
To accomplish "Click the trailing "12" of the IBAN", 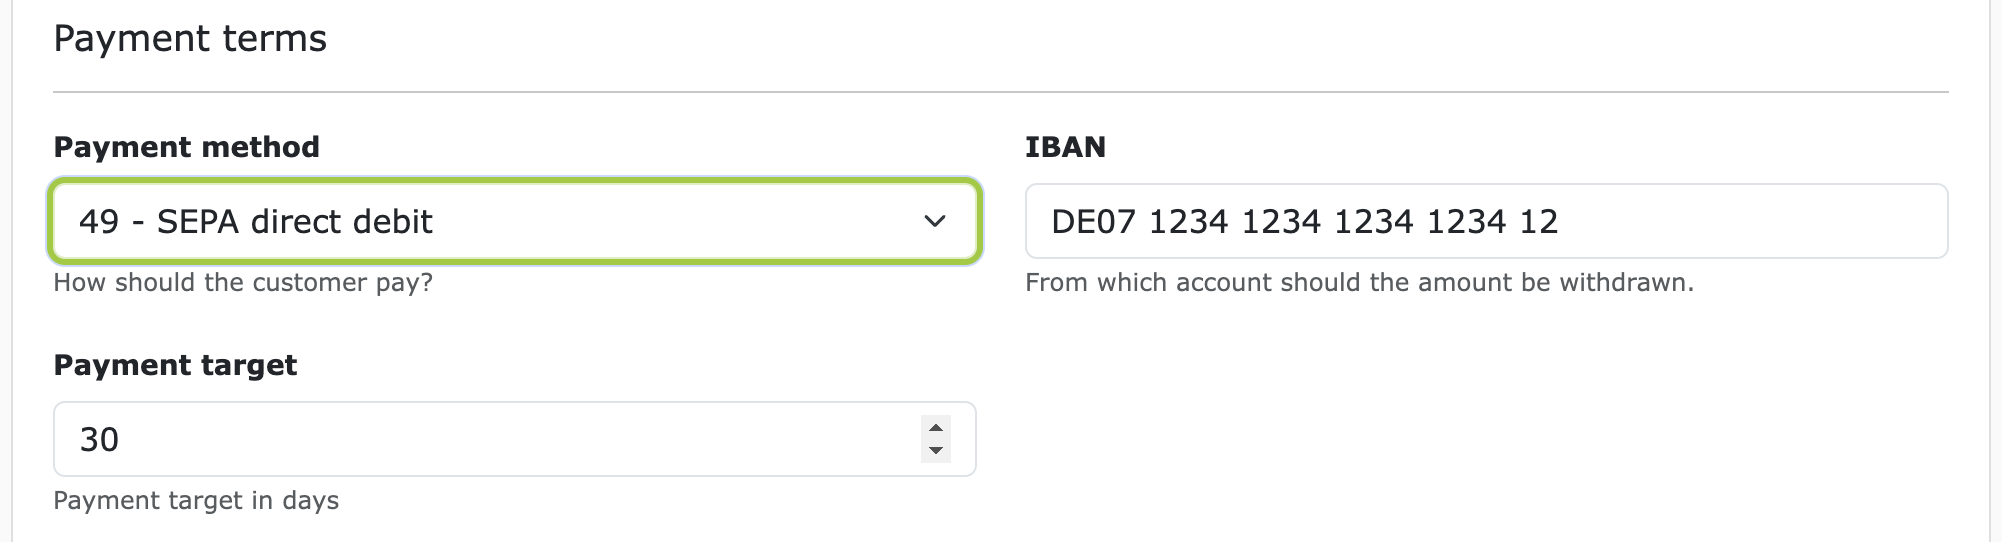I will [x=1539, y=221].
